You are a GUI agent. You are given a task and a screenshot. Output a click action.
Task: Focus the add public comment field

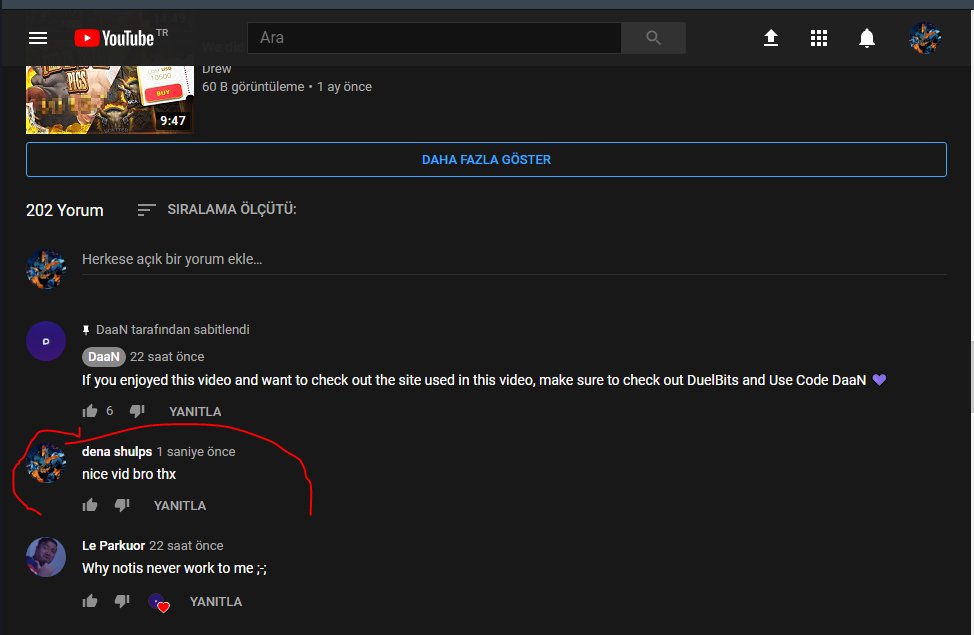[x=514, y=259]
